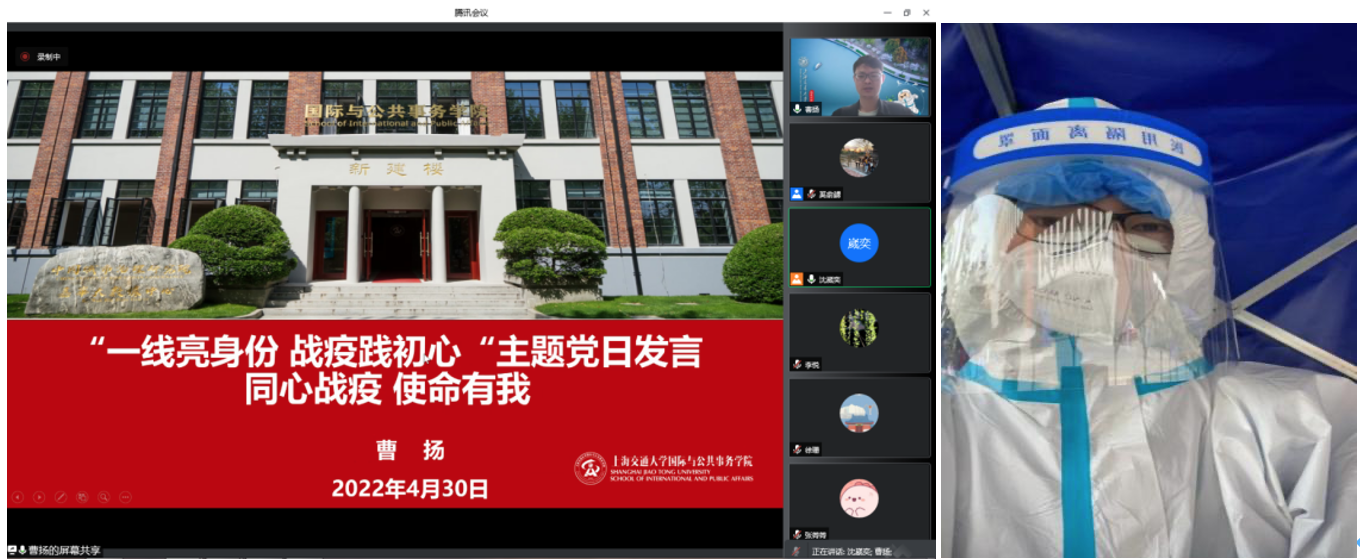The width and height of the screenshot is (1360, 560).
Task: Click 徐珊's muted microphone icon
Action: 797,450
